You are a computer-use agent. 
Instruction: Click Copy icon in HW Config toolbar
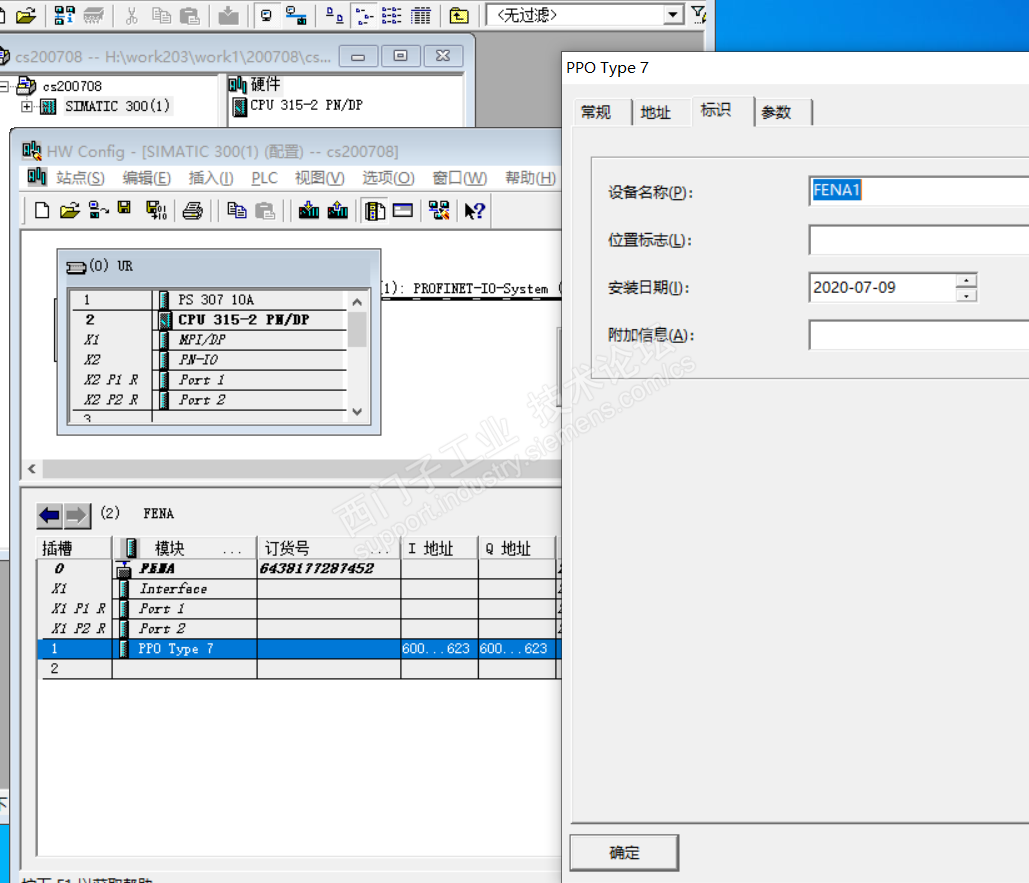point(236,211)
